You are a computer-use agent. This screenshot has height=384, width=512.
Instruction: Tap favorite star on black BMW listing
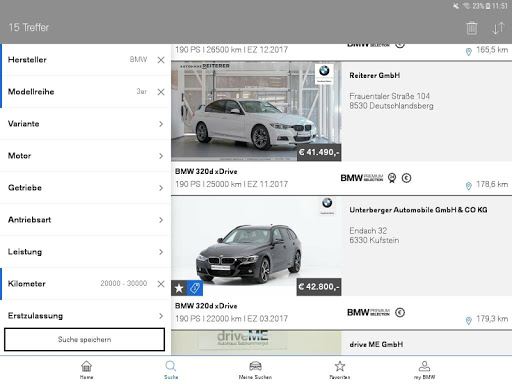coord(179,288)
